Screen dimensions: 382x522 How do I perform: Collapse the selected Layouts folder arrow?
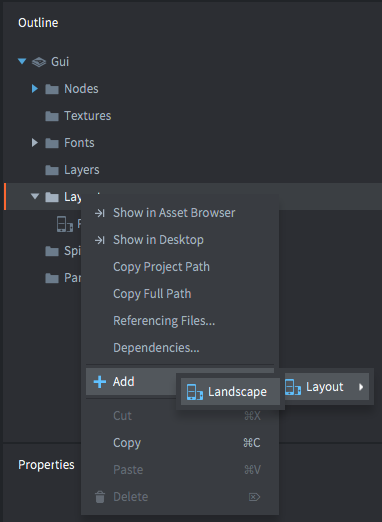pos(35,196)
